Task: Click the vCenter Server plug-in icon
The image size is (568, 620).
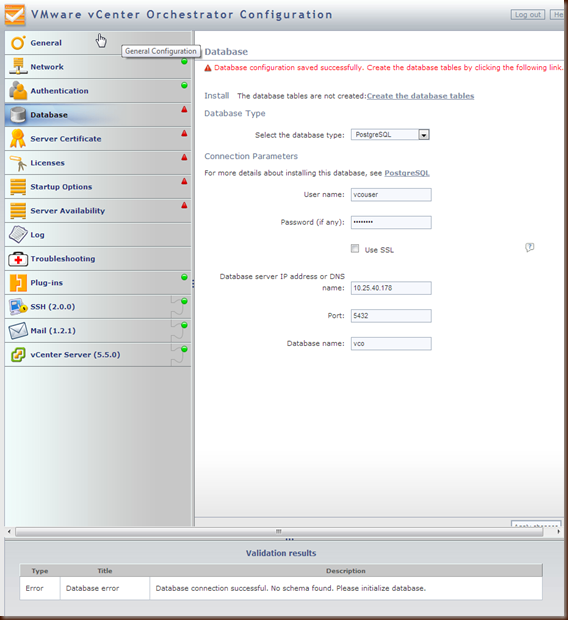Action: (x=18, y=355)
